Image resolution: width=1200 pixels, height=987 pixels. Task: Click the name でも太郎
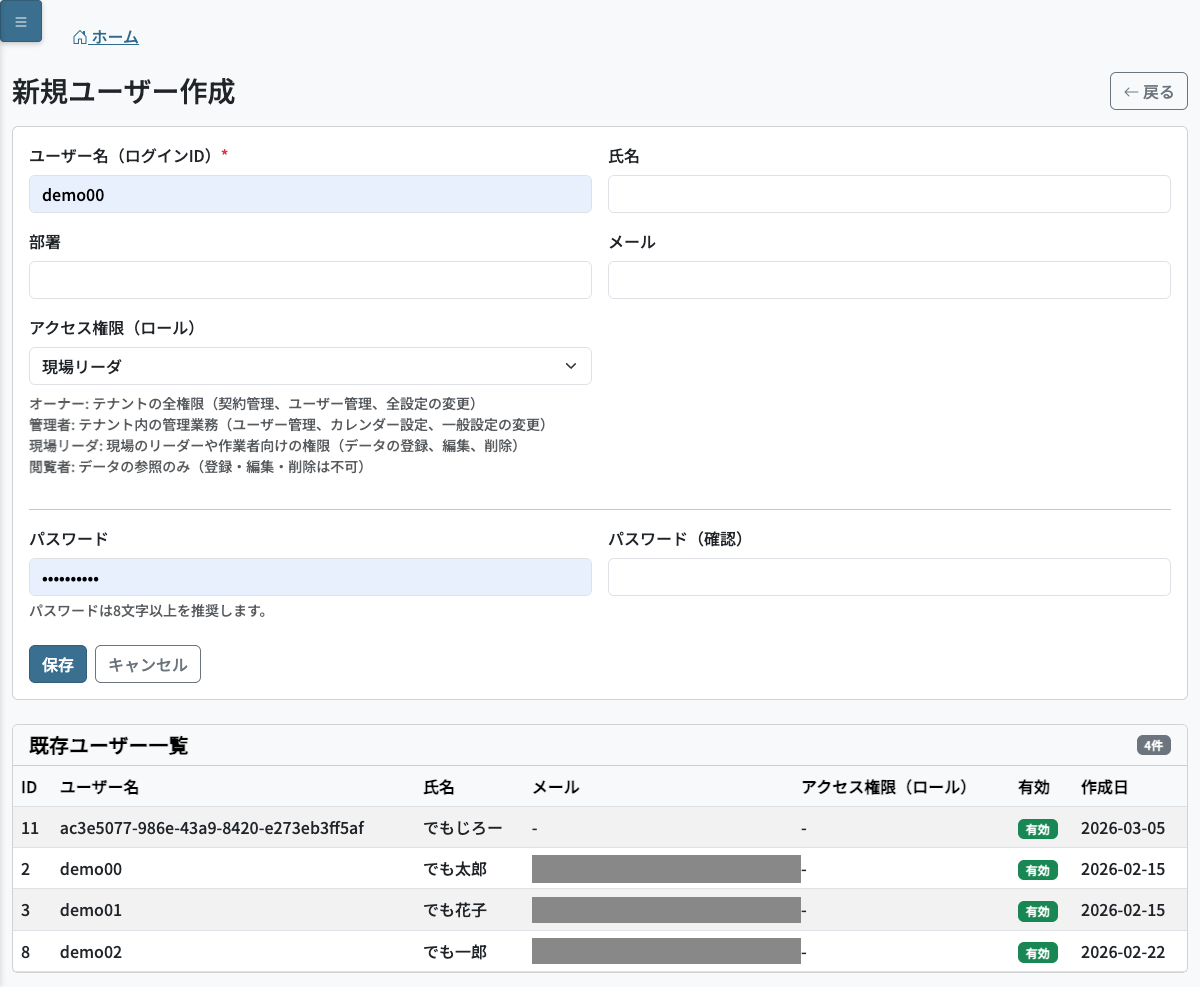(455, 869)
